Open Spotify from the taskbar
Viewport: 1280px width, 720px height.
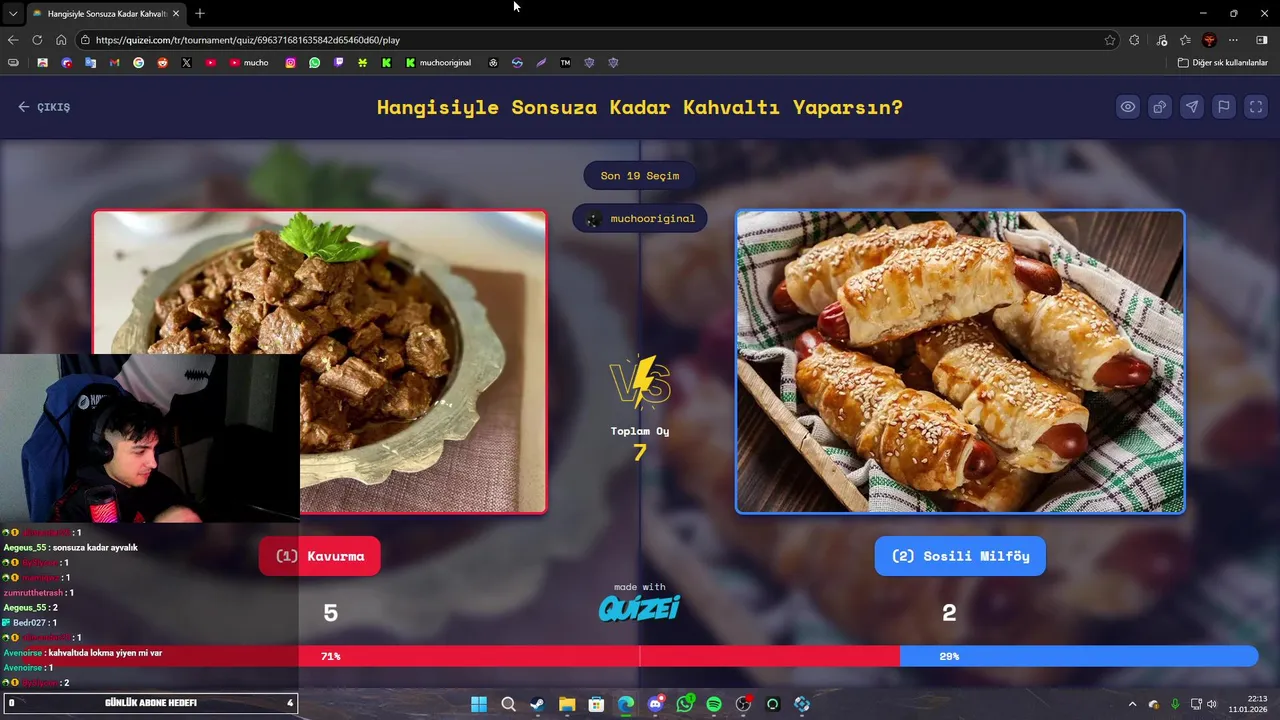[x=714, y=704]
